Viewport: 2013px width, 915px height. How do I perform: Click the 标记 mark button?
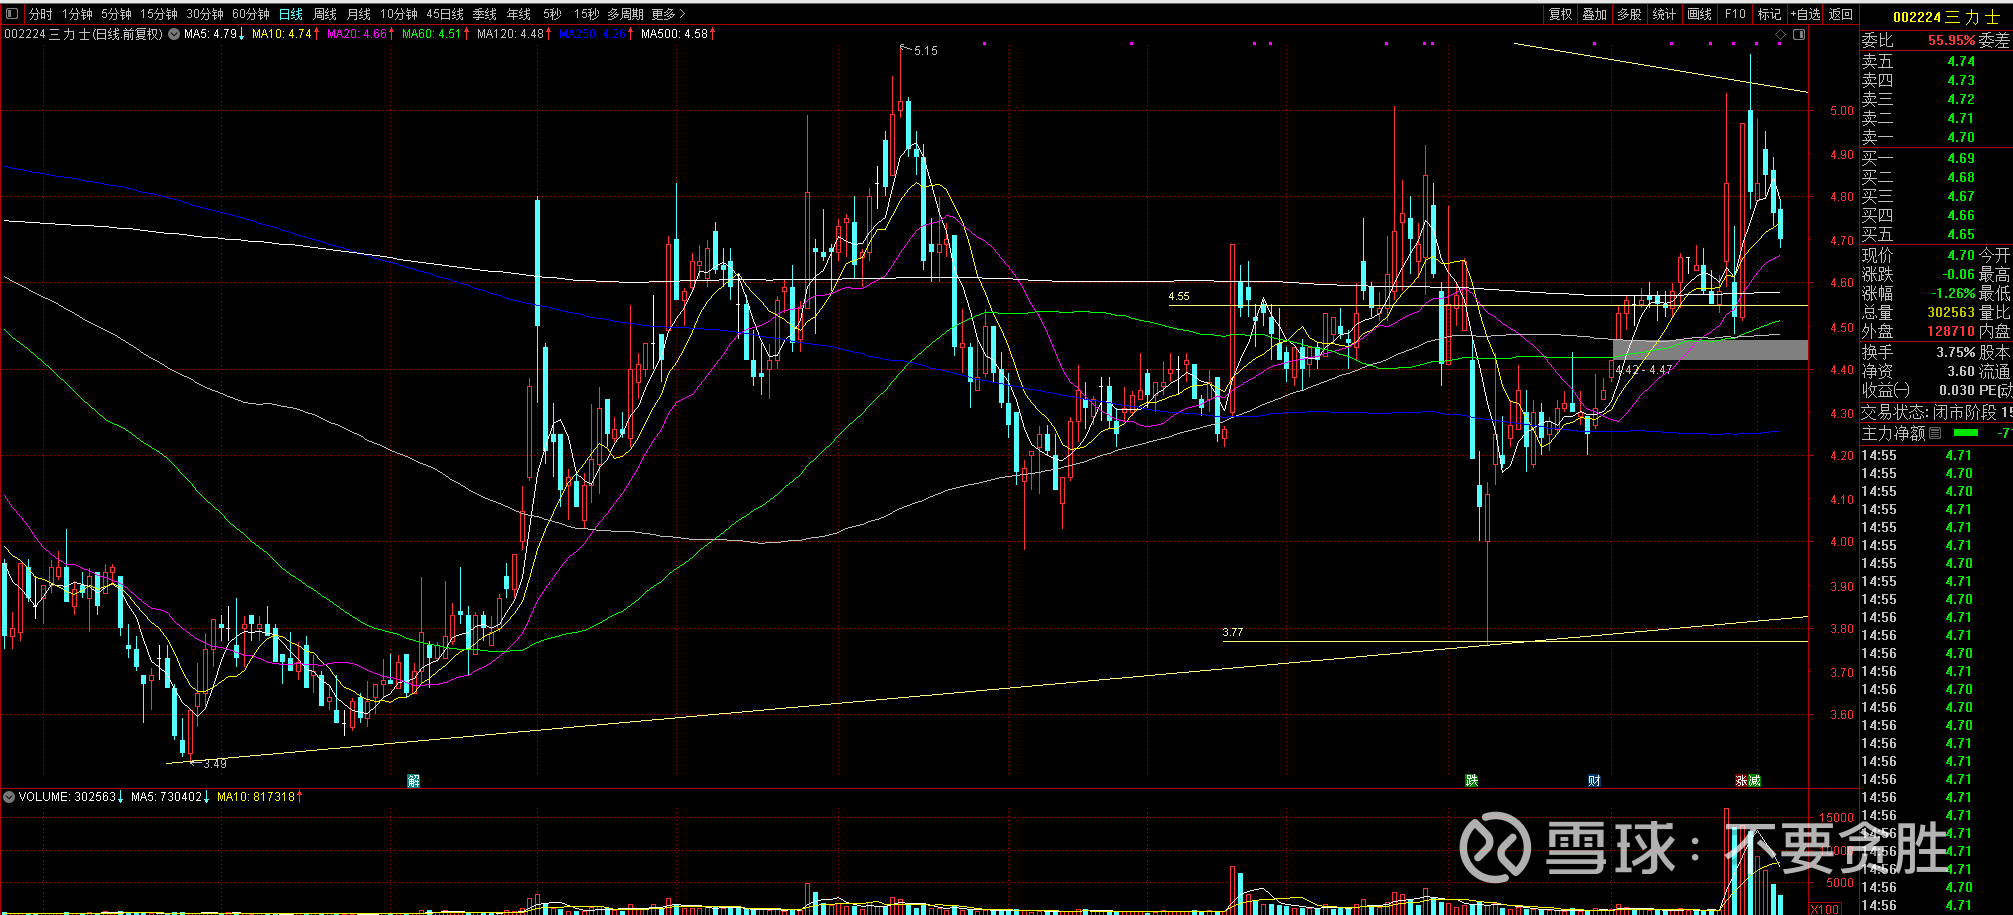tap(1770, 14)
